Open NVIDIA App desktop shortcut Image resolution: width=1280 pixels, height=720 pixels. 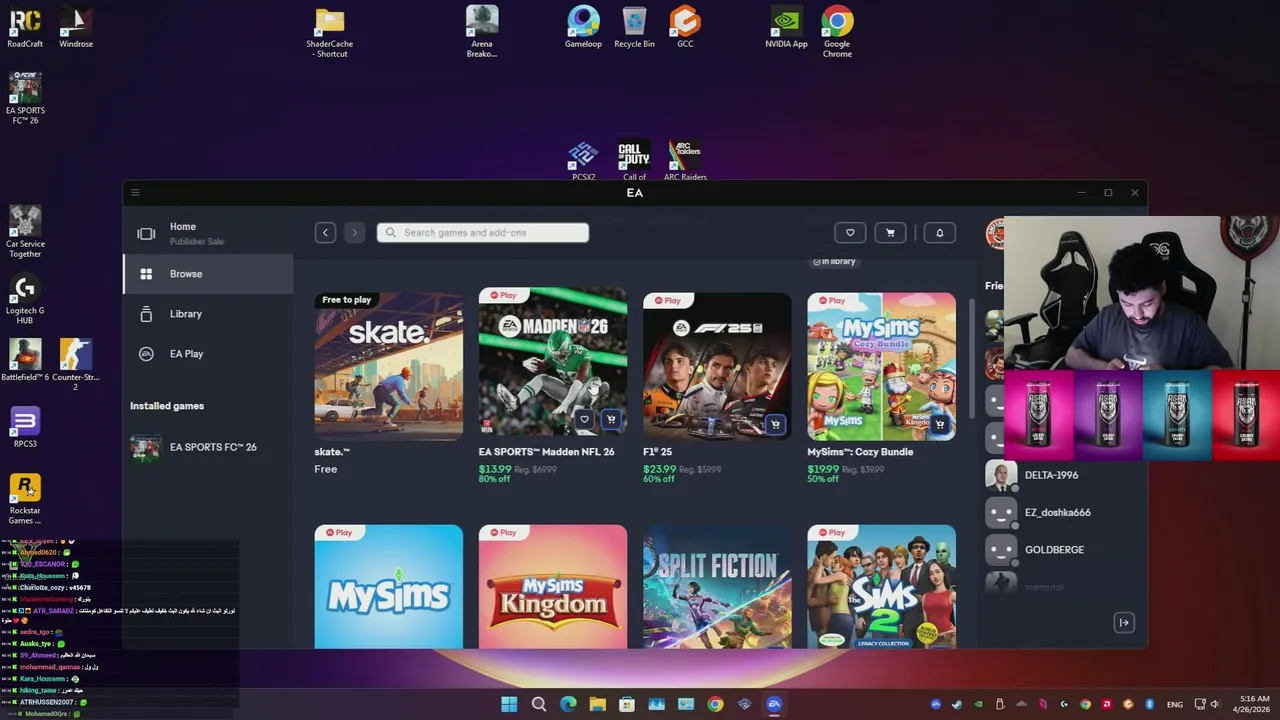[x=786, y=28]
